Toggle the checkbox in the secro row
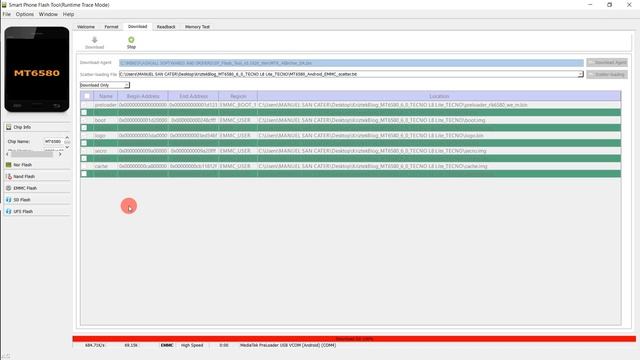The image size is (640, 360). pyautogui.click(x=84, y=151)
